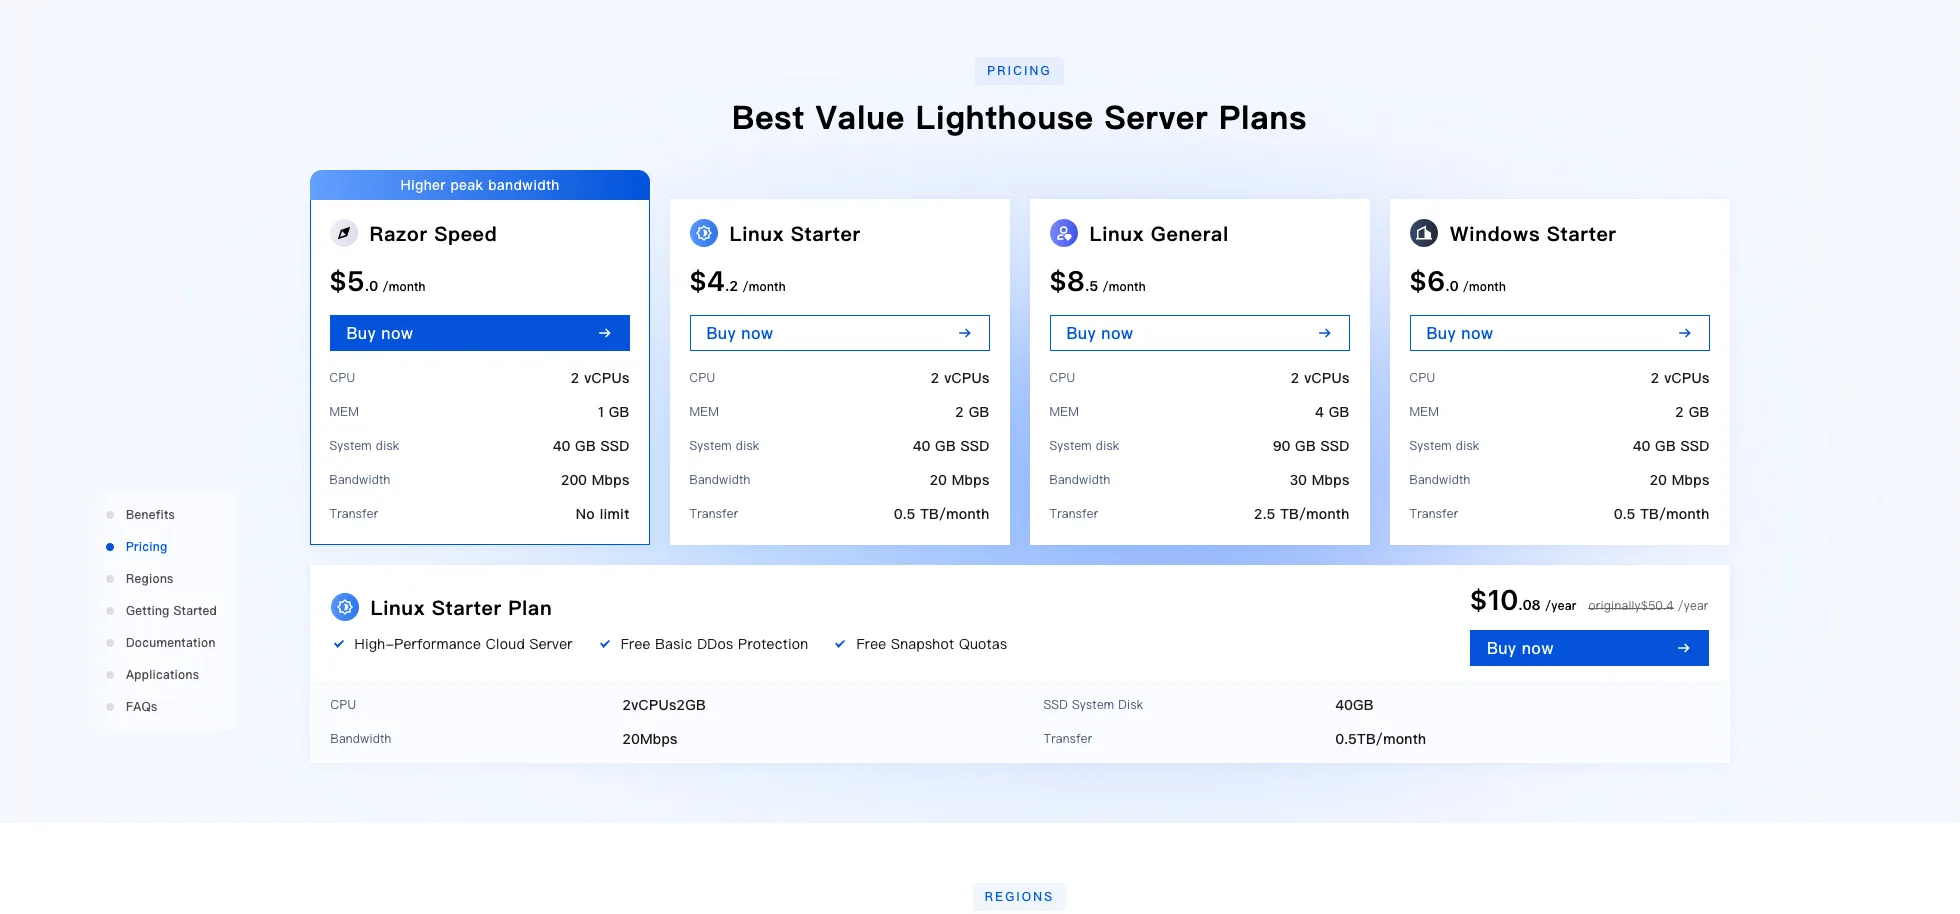Click High-Performance Cloud Server checkmark
Image resolution: width=1960 pixels, height=914 pixels.
tap(339, 644)
